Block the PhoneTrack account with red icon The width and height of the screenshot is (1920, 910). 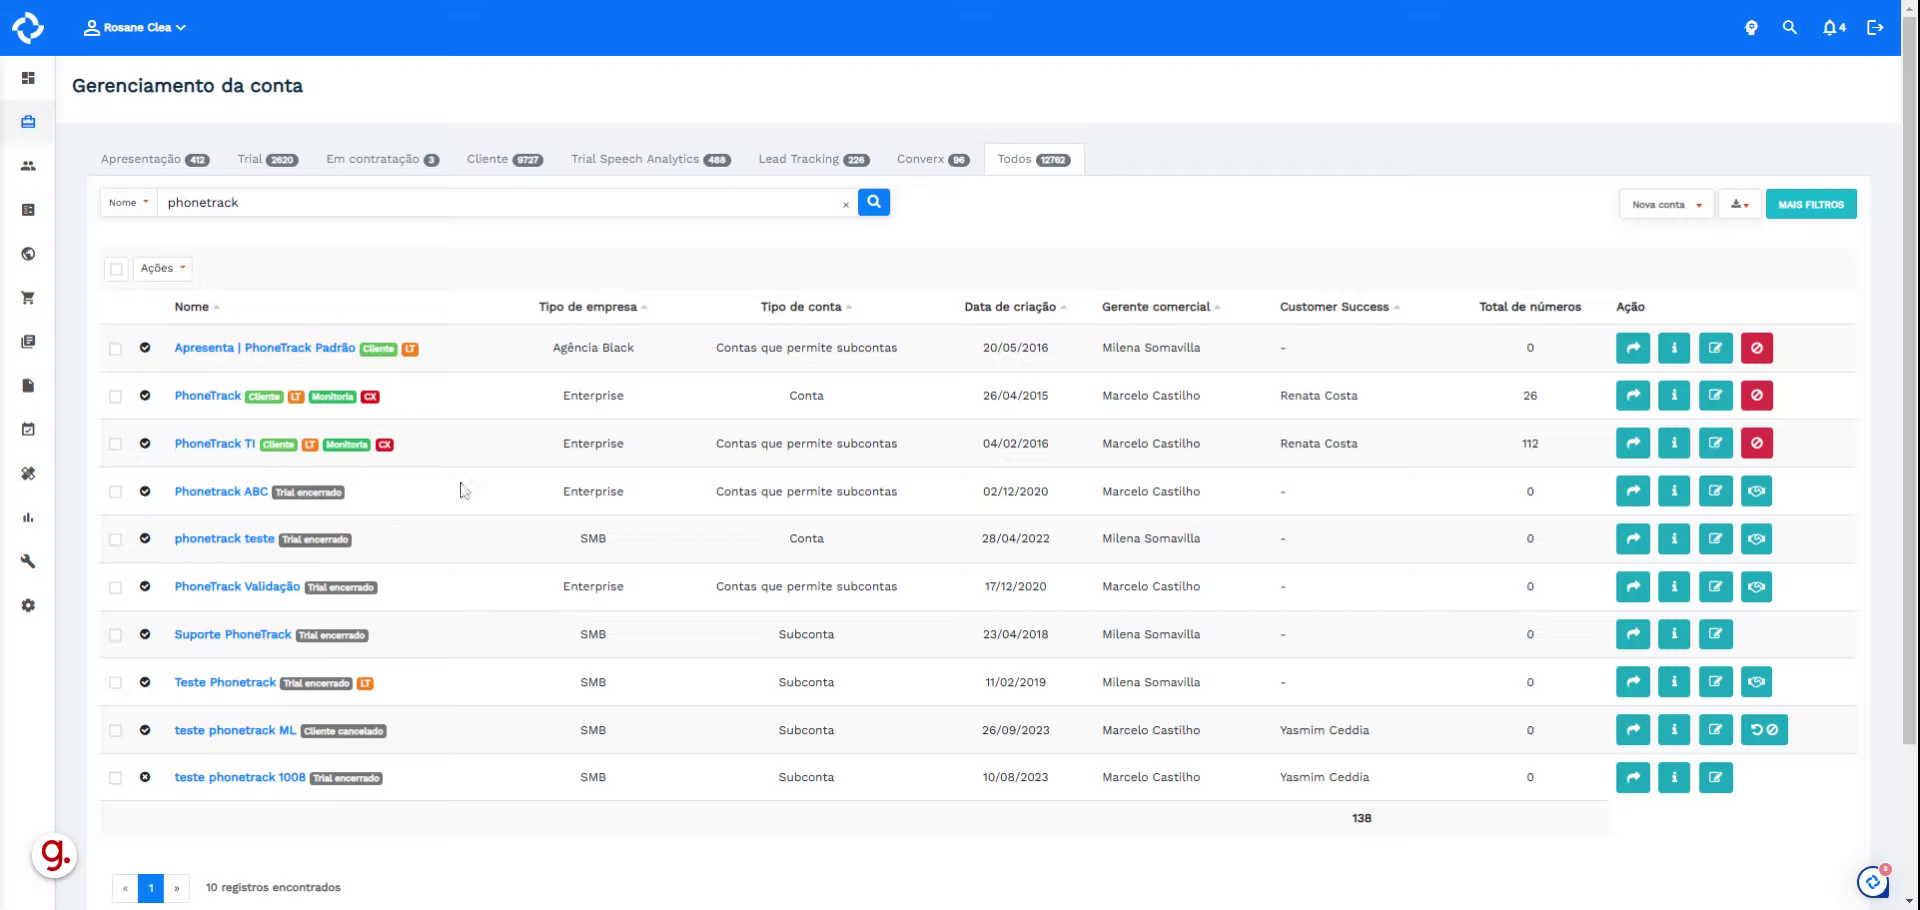(x=1757, y=396)
